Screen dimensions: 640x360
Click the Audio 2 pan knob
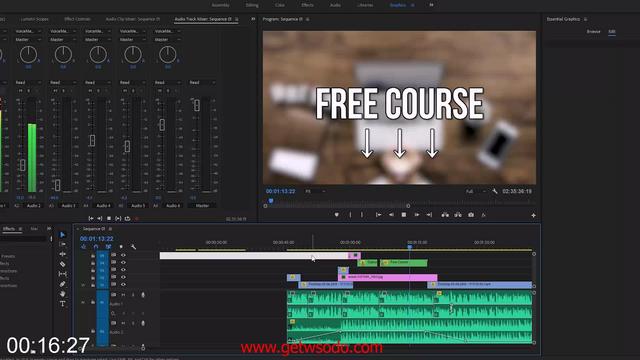(x=28, y=54)
